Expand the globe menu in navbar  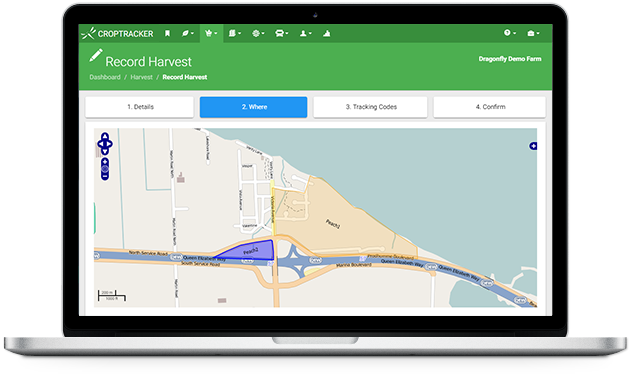click(x=258, y=33)
